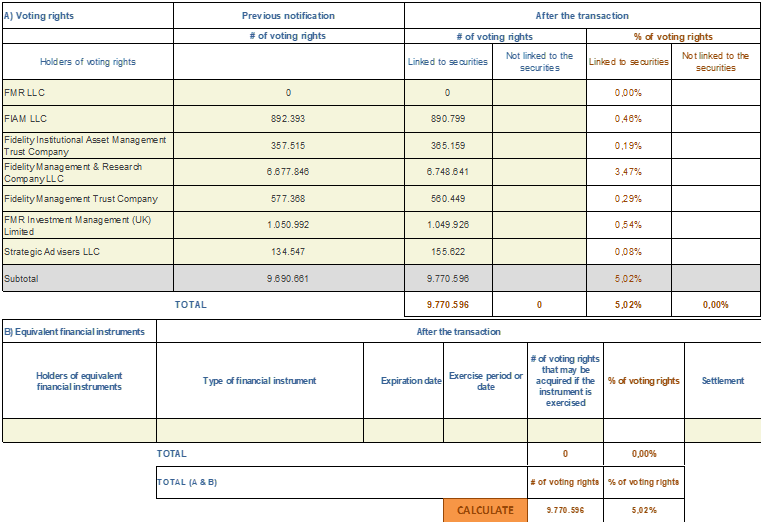This screenshot has height=531, width=763.
Task: Click the Subtotal 5,02% cell
Action: click(628, 279)
